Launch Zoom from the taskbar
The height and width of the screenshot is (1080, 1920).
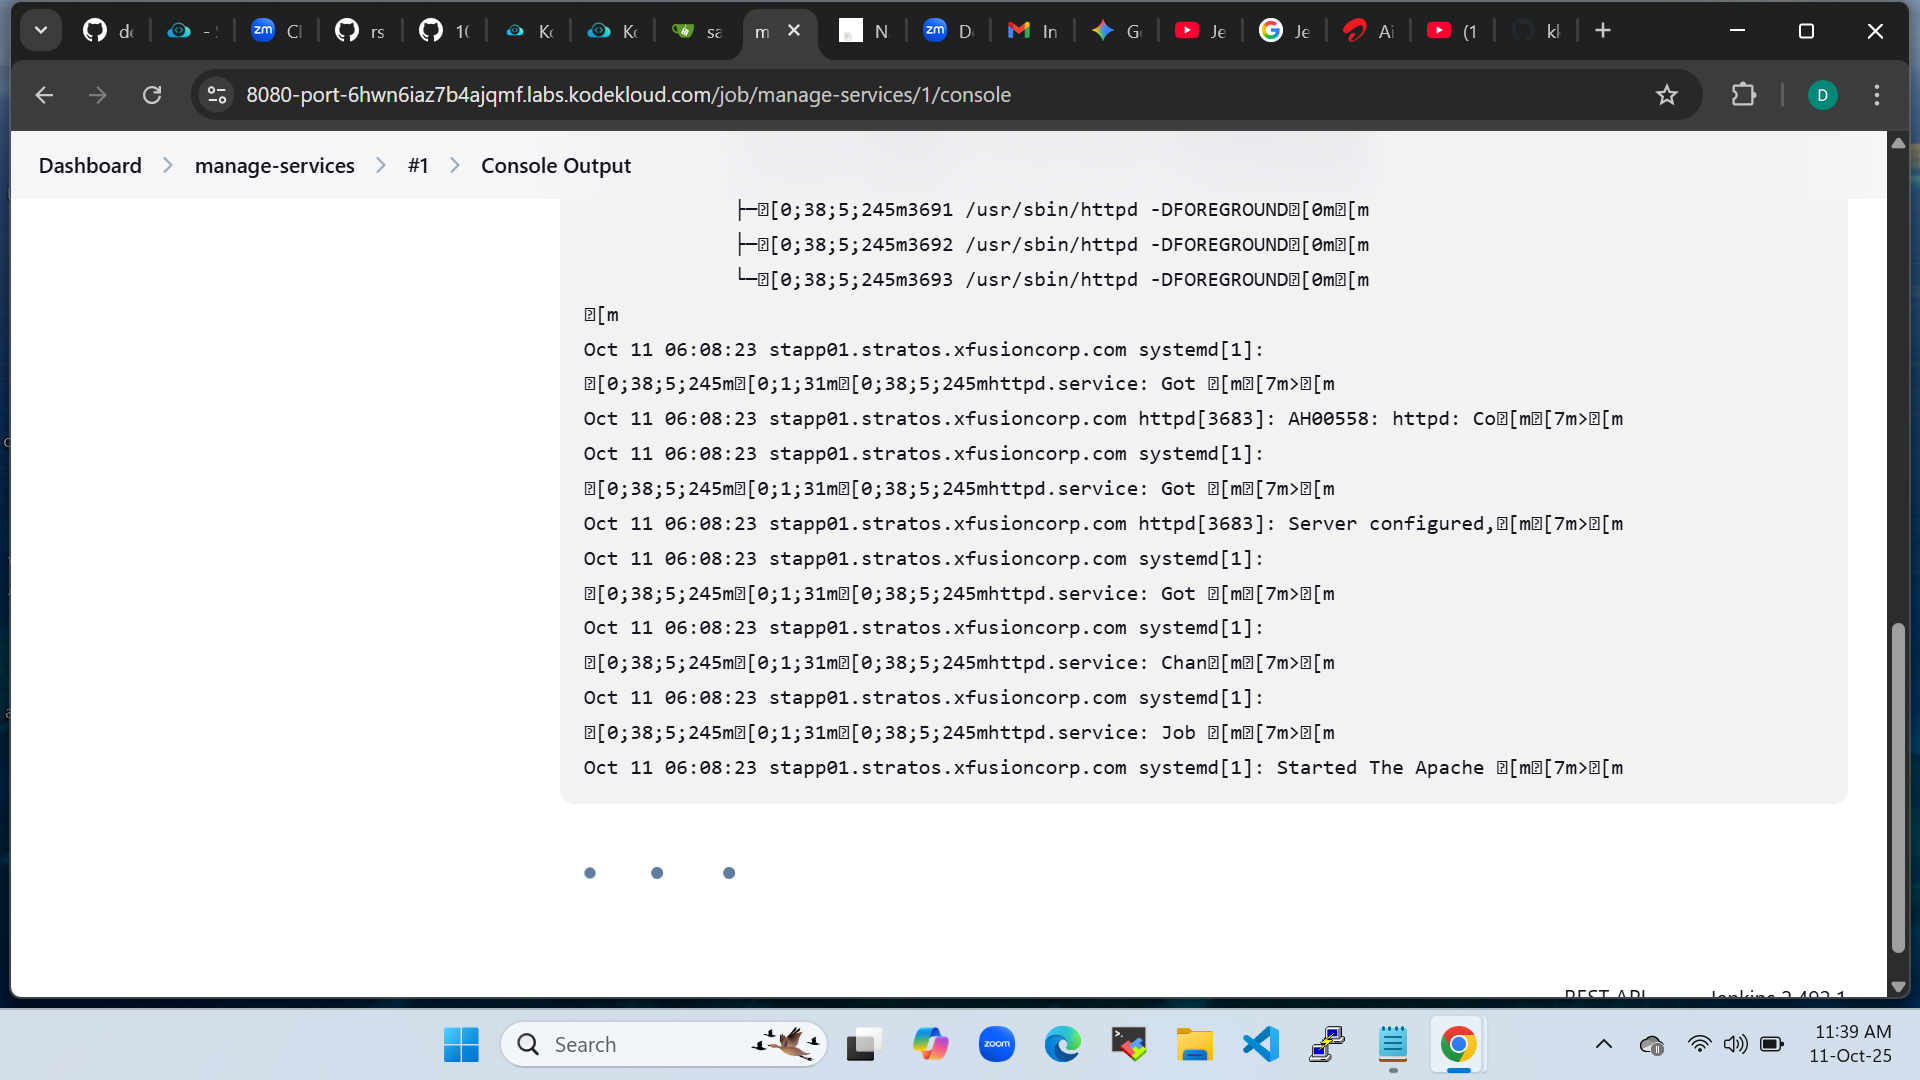[x=996, y=1045]
